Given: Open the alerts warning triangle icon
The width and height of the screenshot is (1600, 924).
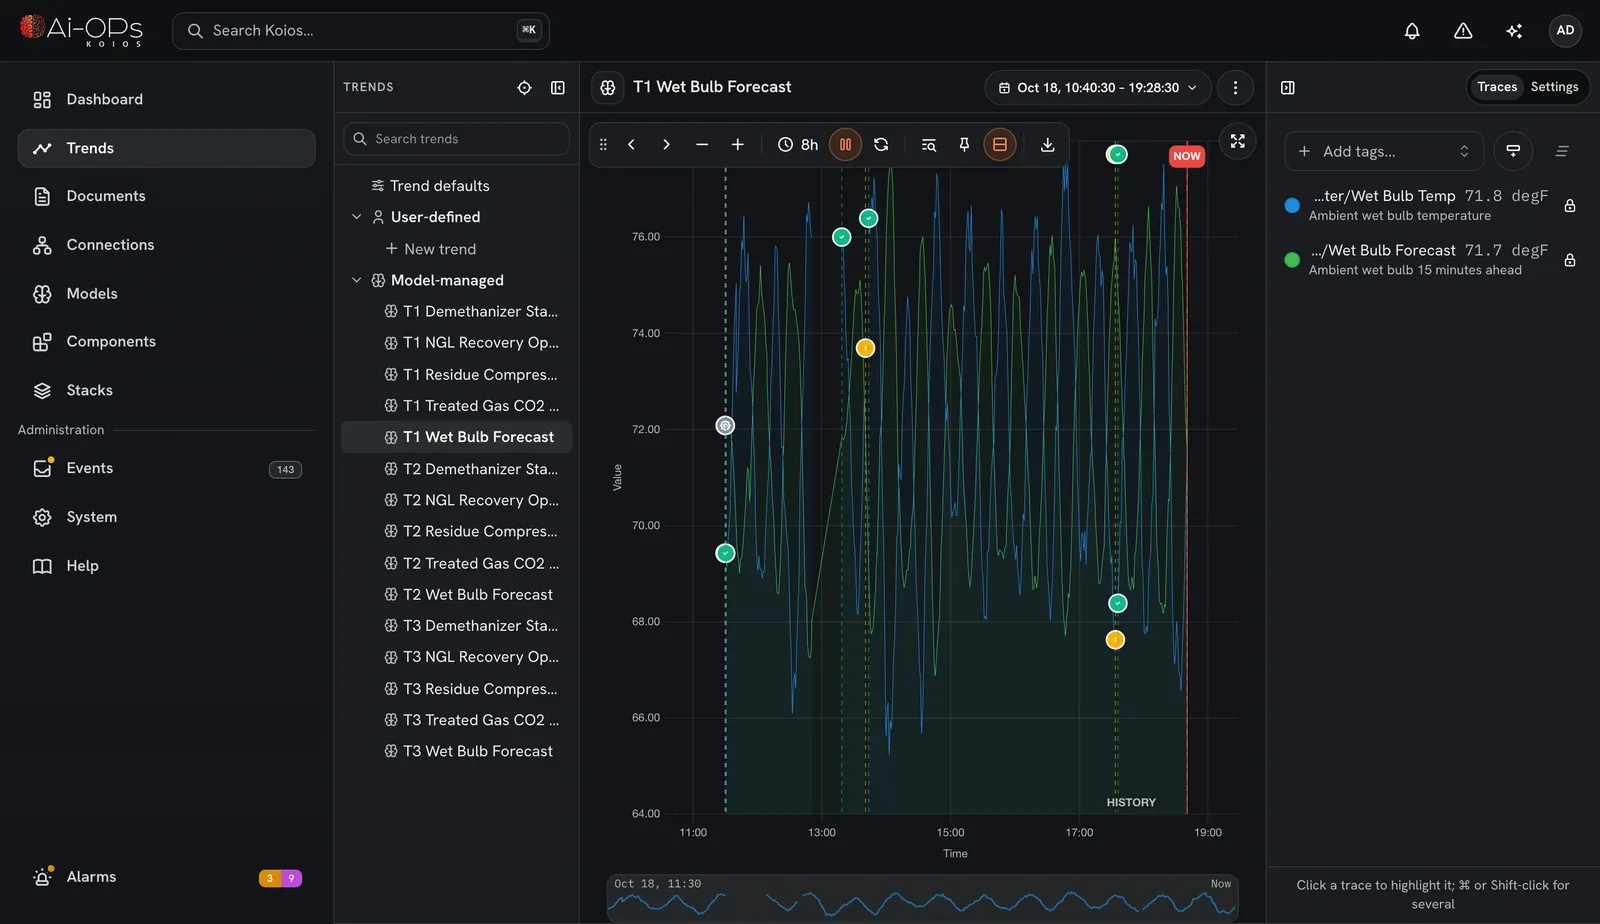Looking at the screenshot, I should (x=1463, y=31).
